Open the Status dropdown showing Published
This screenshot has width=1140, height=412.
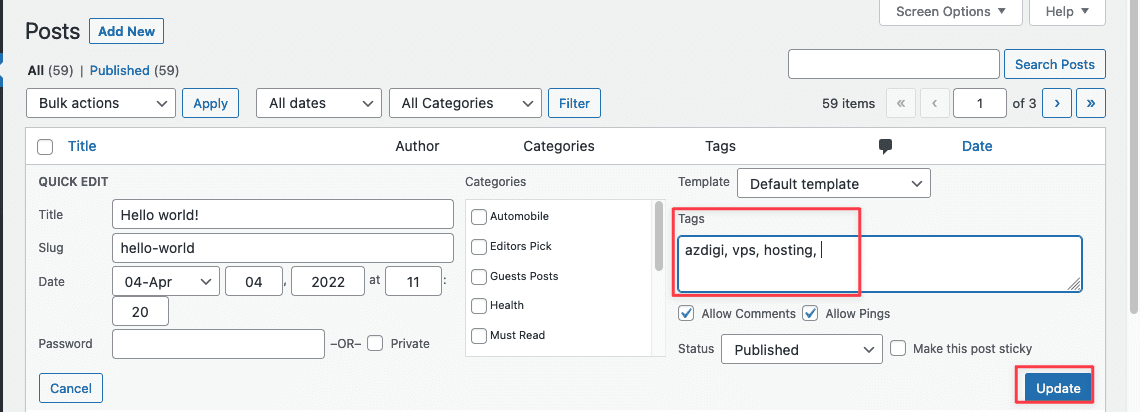[803, 350]
